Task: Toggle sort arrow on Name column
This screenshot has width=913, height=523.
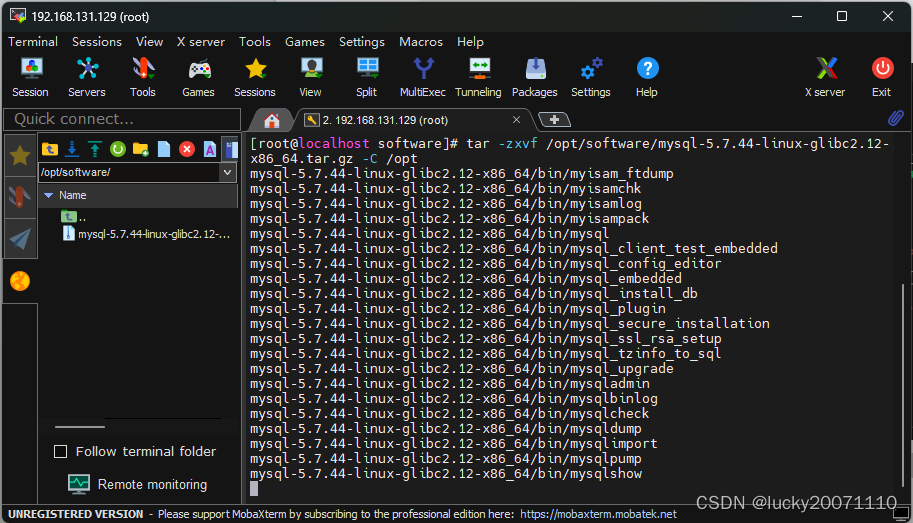Action: 49,195
